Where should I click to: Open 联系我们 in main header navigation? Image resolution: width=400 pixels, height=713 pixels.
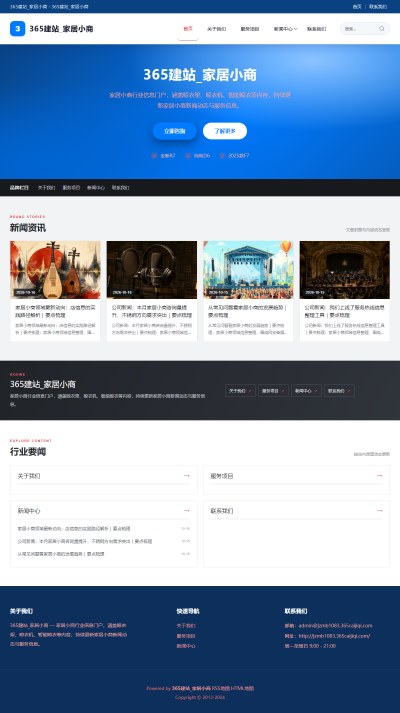click(316, 29)
